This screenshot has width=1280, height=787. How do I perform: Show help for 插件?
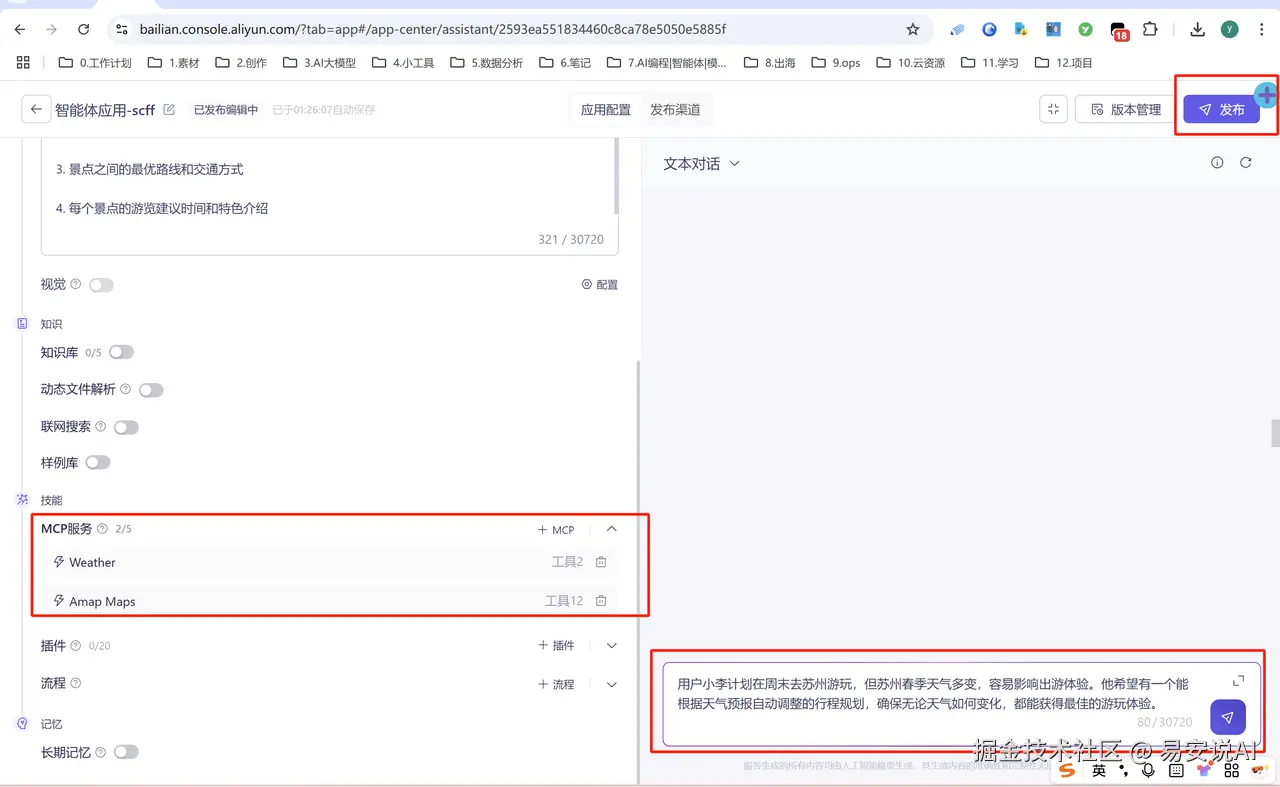[76, 646]
